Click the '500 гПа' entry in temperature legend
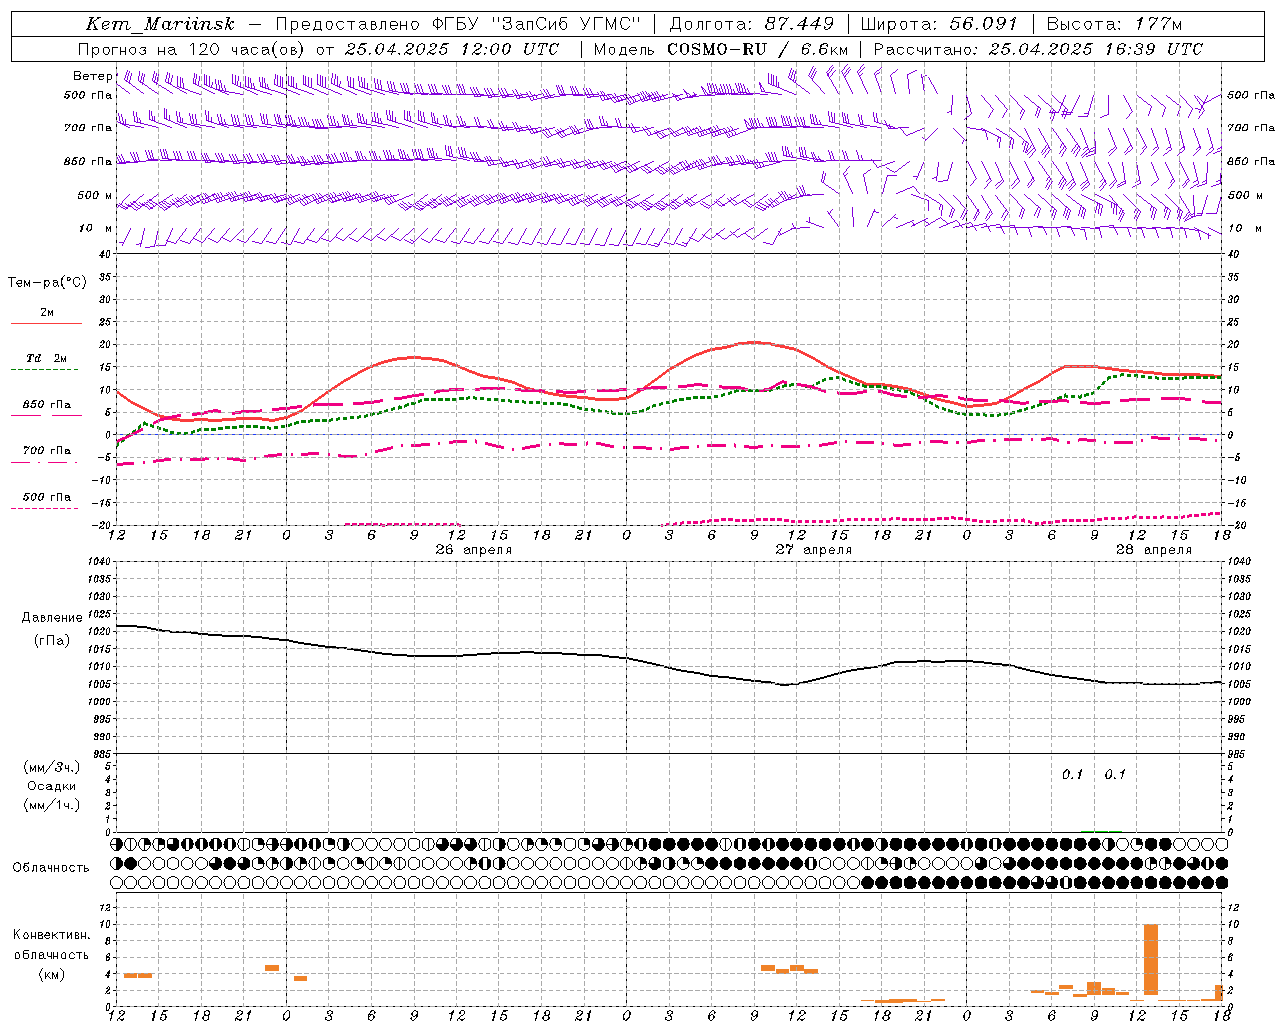 [46, 497]
